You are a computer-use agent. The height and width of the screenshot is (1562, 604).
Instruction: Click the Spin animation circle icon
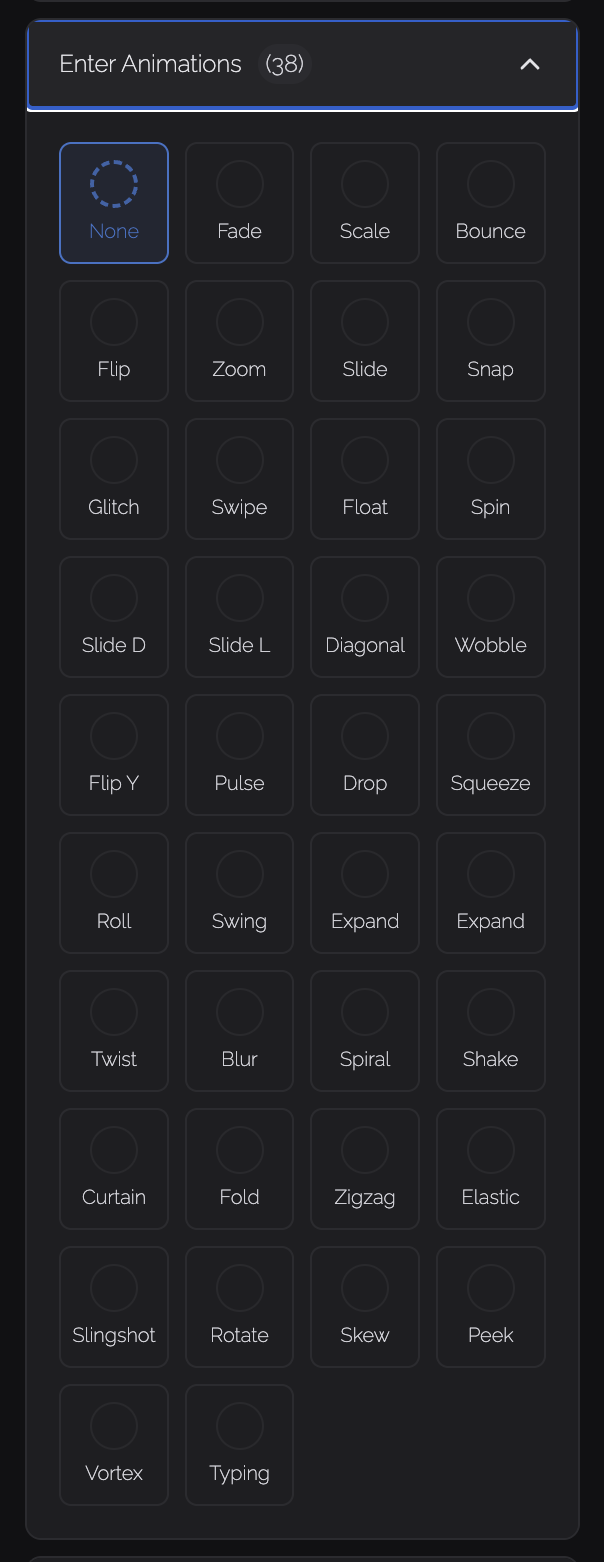click(491, 460)
